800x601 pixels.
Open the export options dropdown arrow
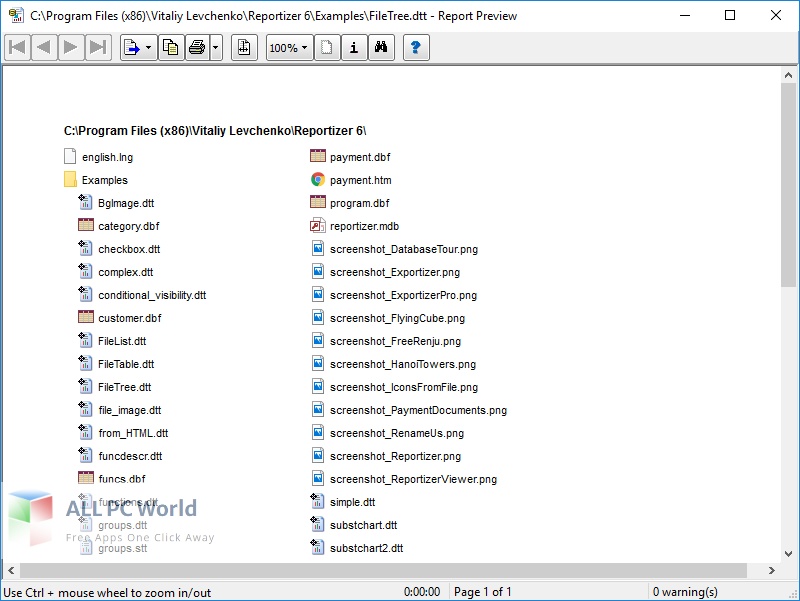coord(149,48)
